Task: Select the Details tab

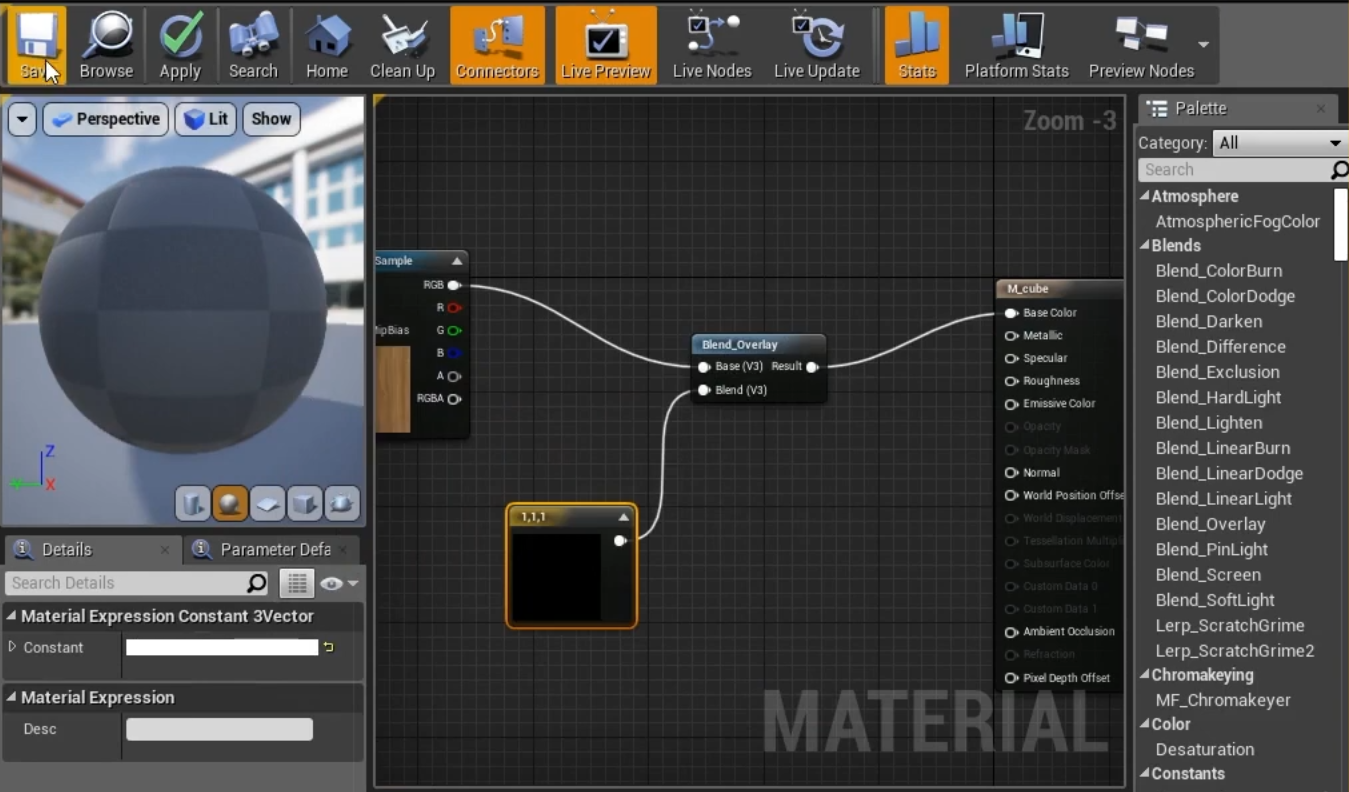Action: 66,549
